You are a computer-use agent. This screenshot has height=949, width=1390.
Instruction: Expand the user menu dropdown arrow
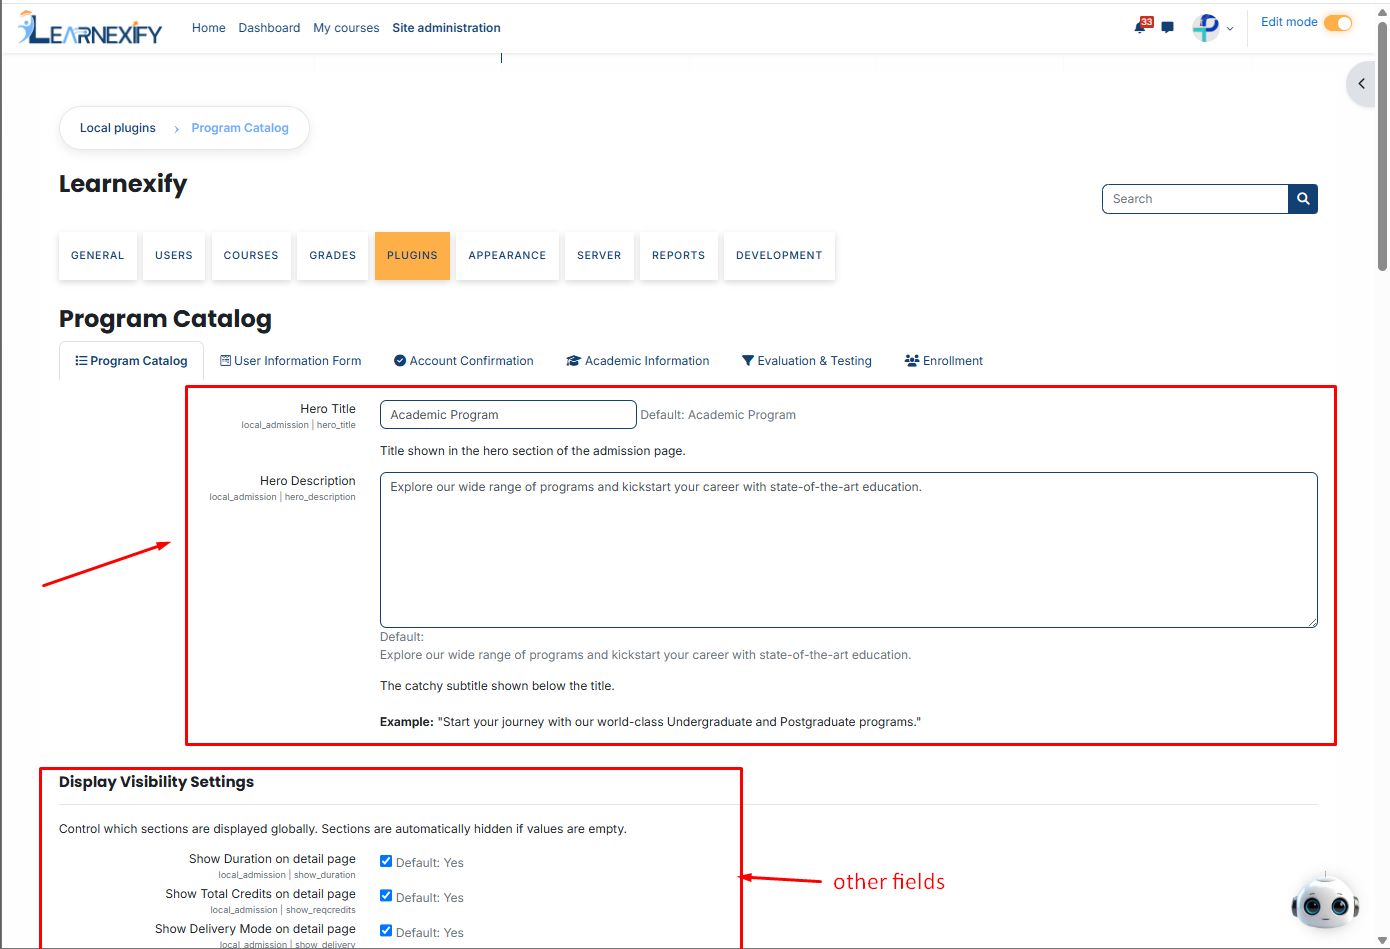pos(1230,29)
